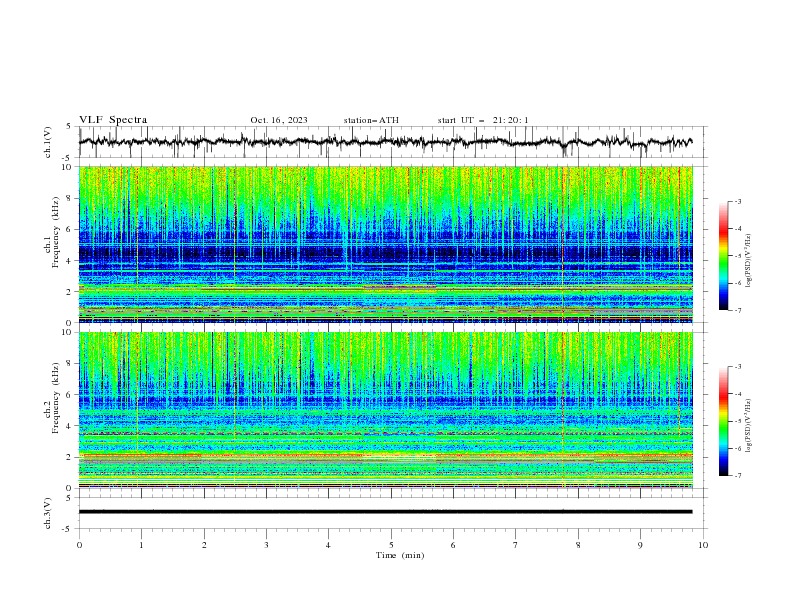Click the ch.1 colorbar "log(PSD)(V²/Hz)" label

(749, 261)
